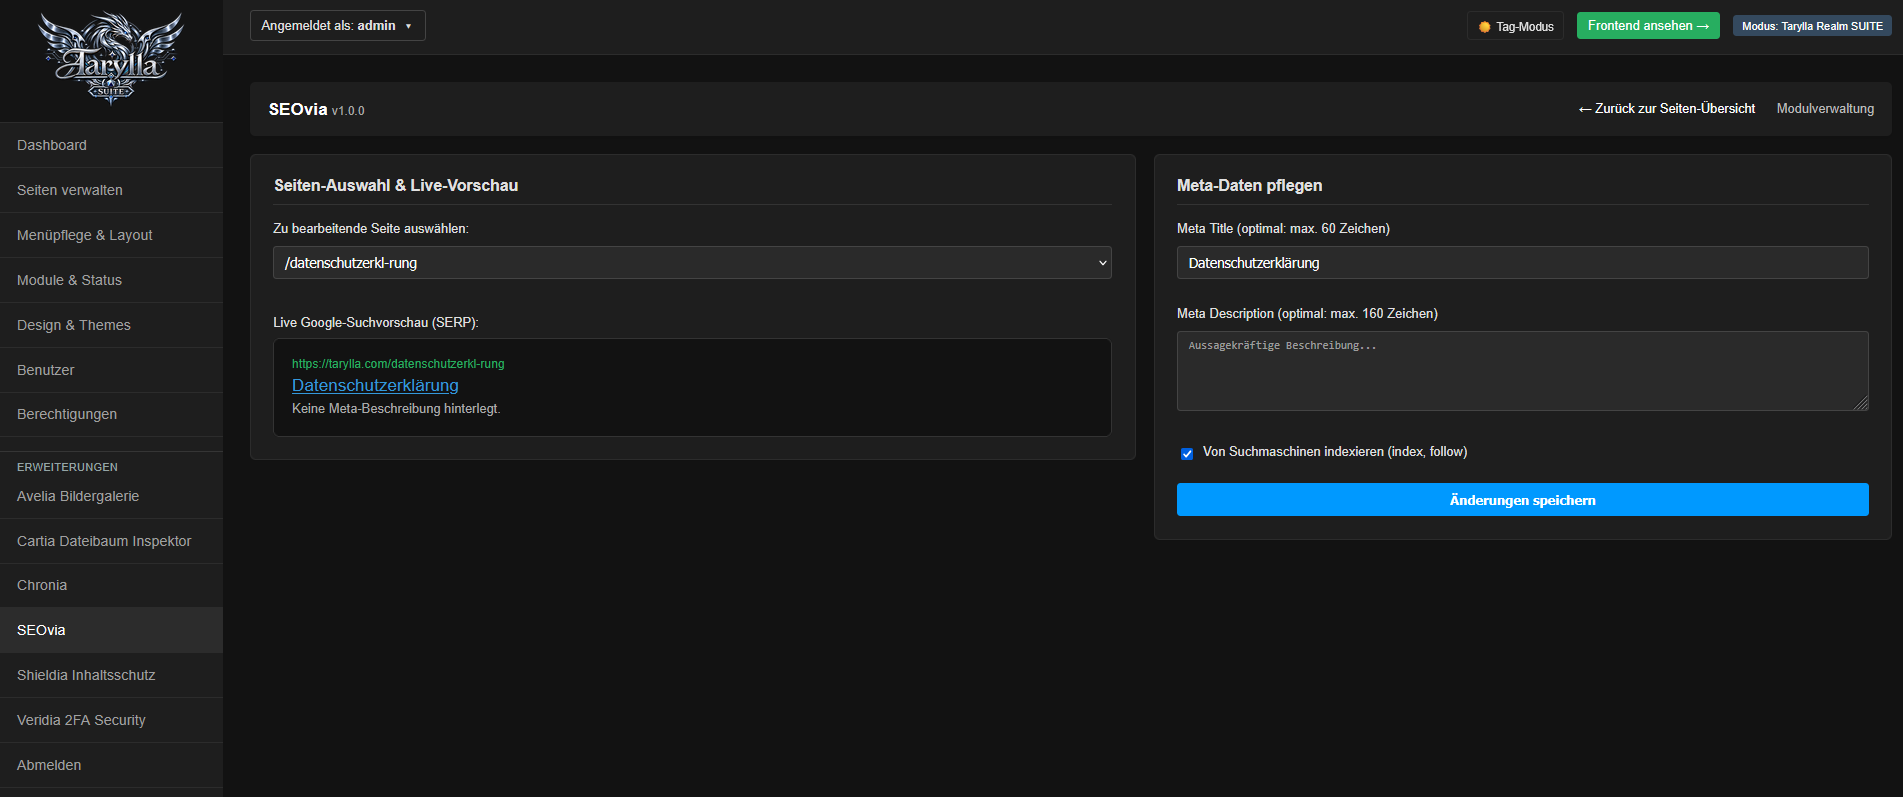1903x797 pixels.
Task: Go to Veridia 2FA Security
Action: pos(111,720)
